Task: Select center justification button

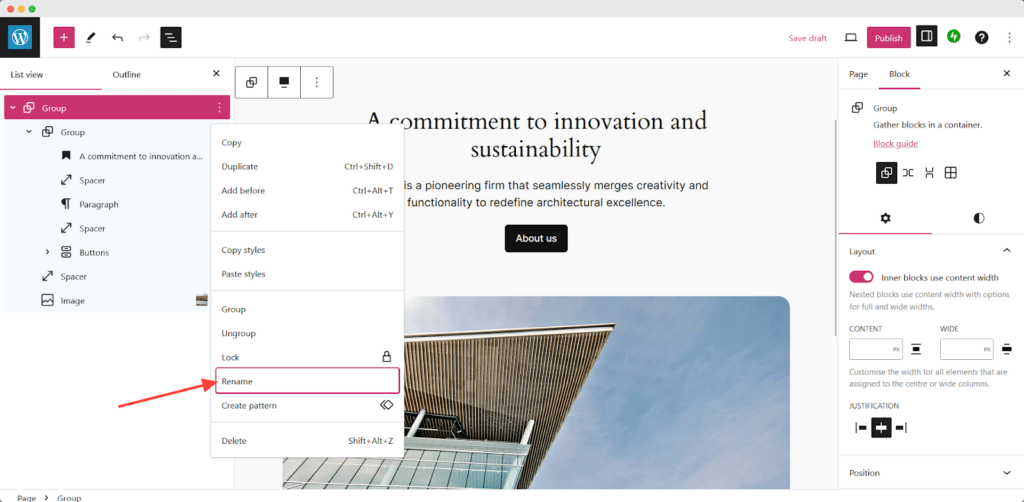Action: 881,428
